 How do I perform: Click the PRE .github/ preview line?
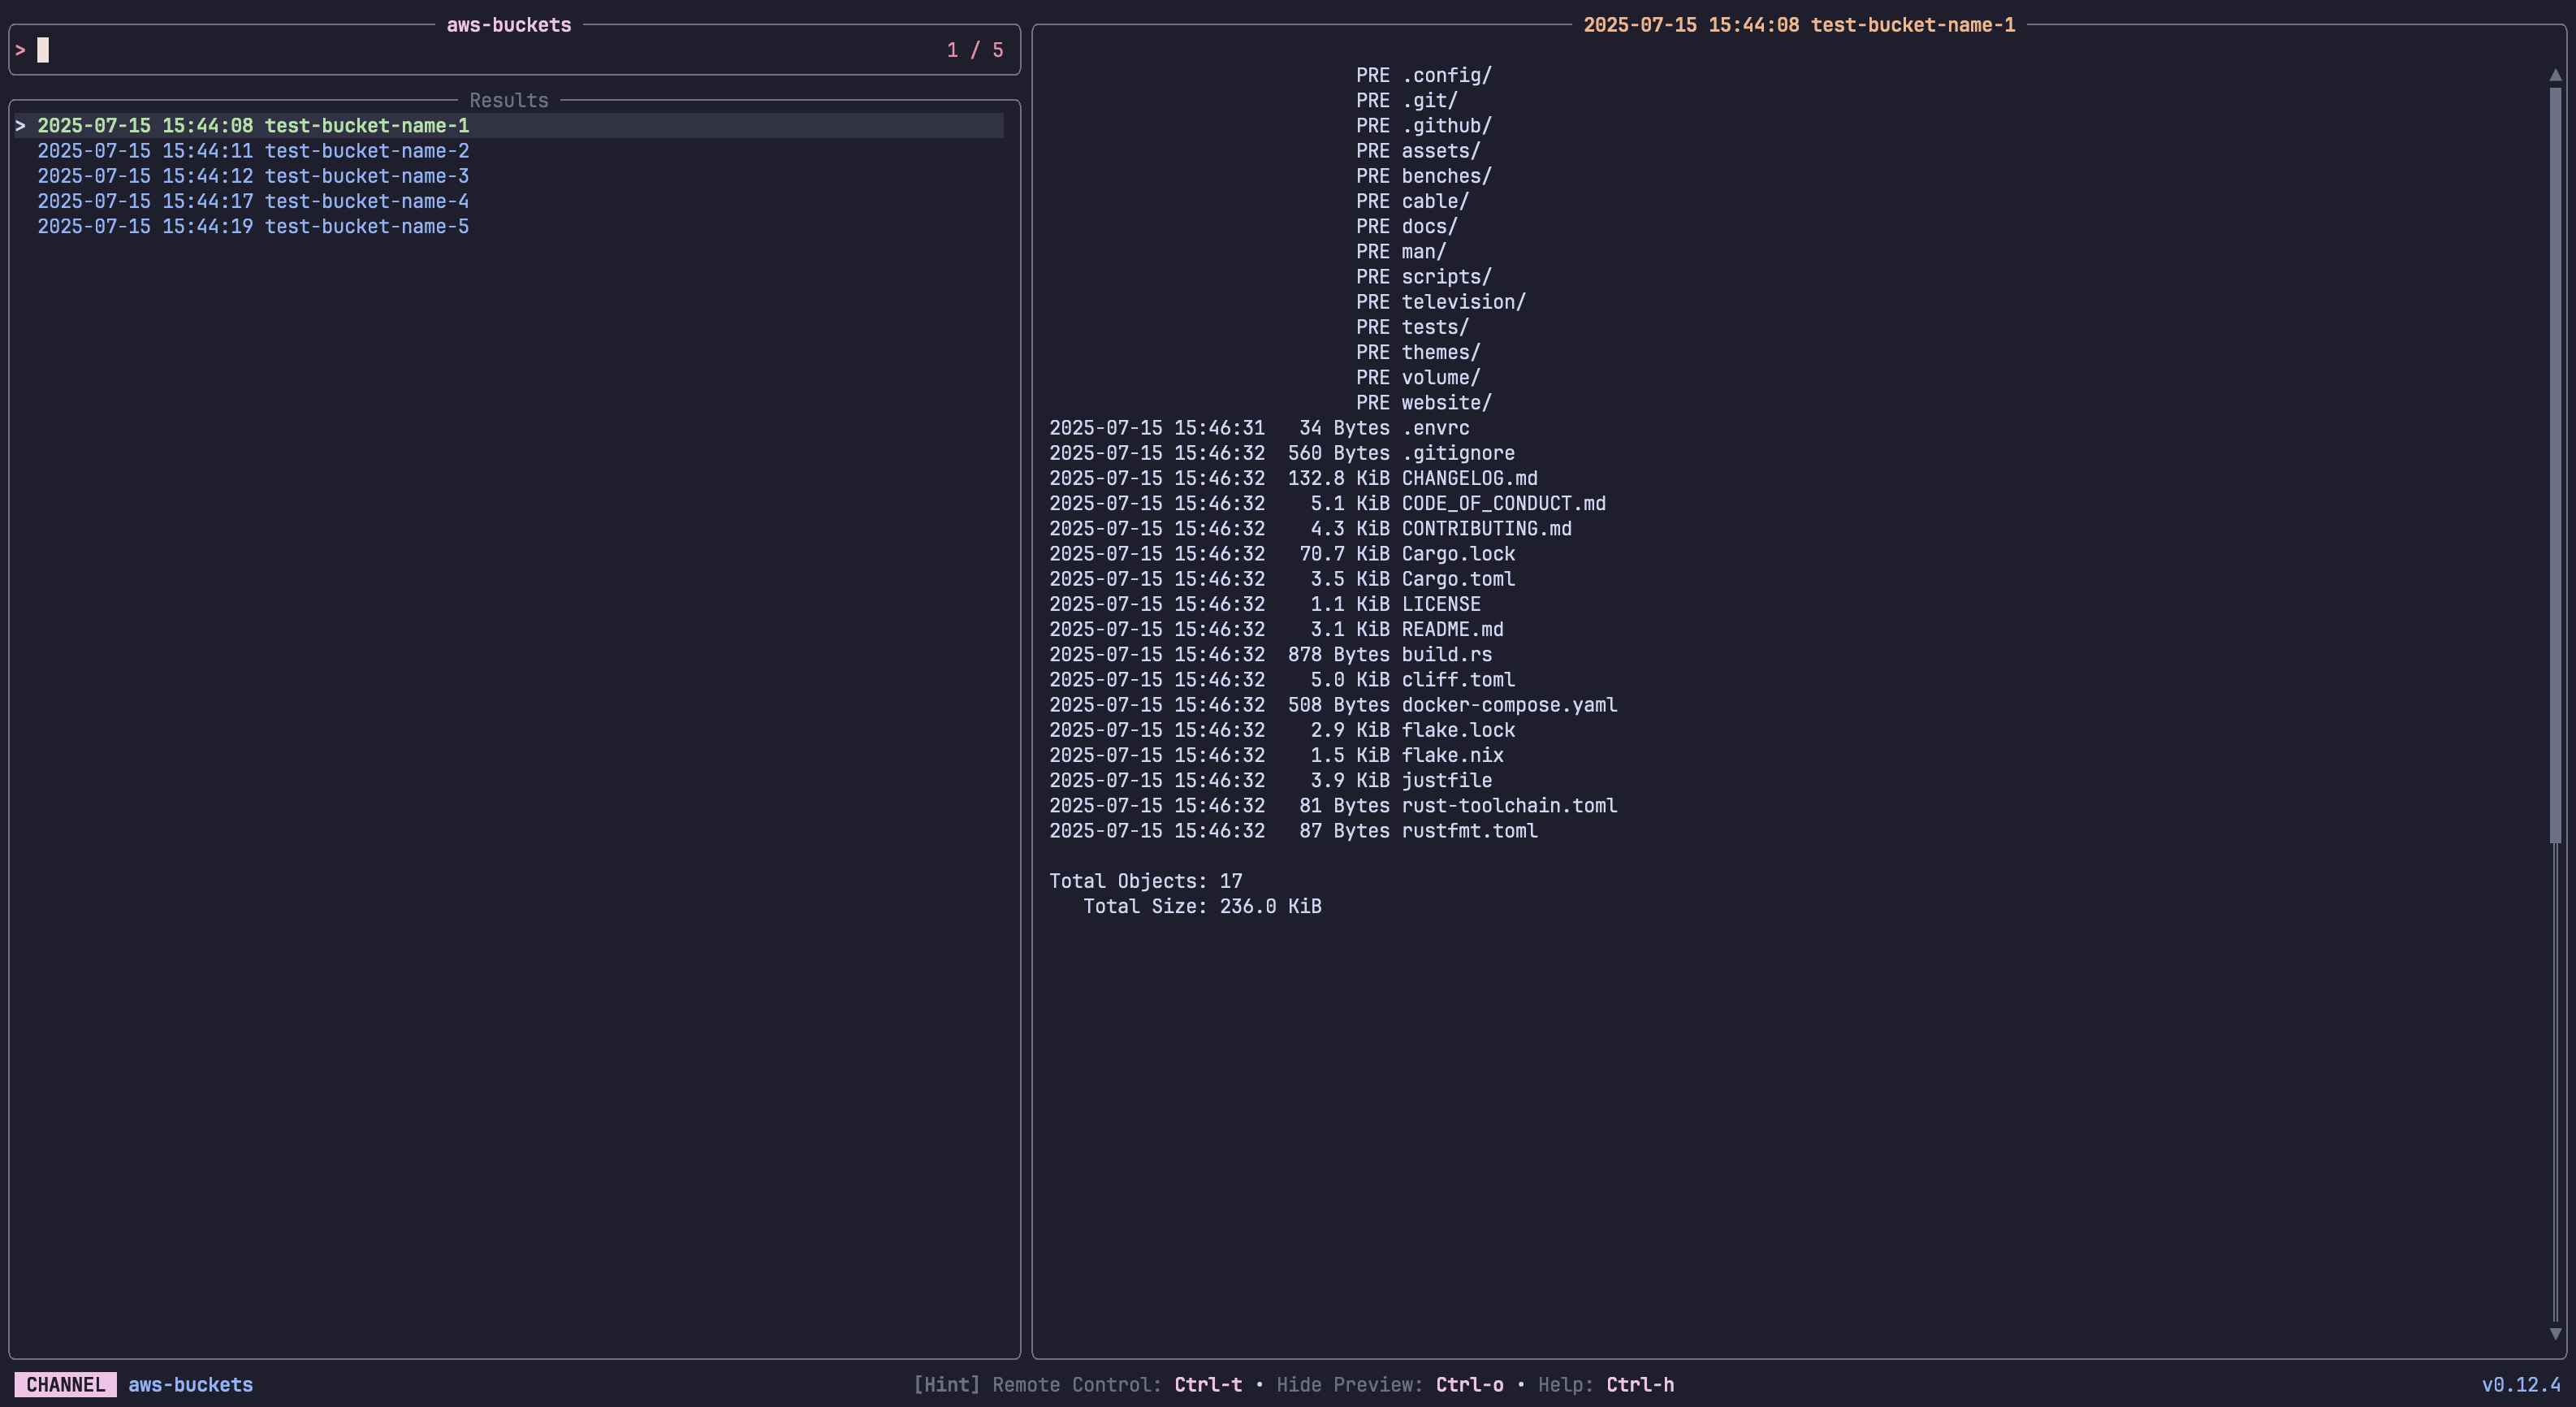pyautogui.click(x=1424, y=126)
